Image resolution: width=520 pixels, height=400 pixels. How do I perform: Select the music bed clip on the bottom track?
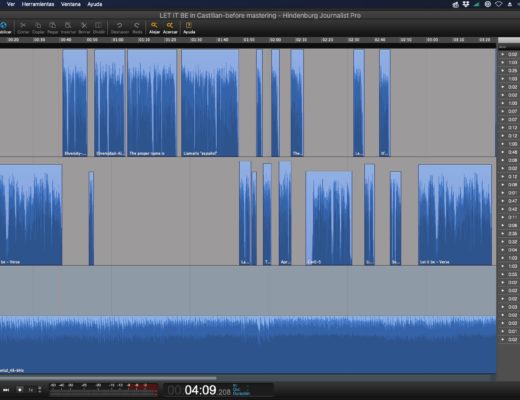click(248, 345)
